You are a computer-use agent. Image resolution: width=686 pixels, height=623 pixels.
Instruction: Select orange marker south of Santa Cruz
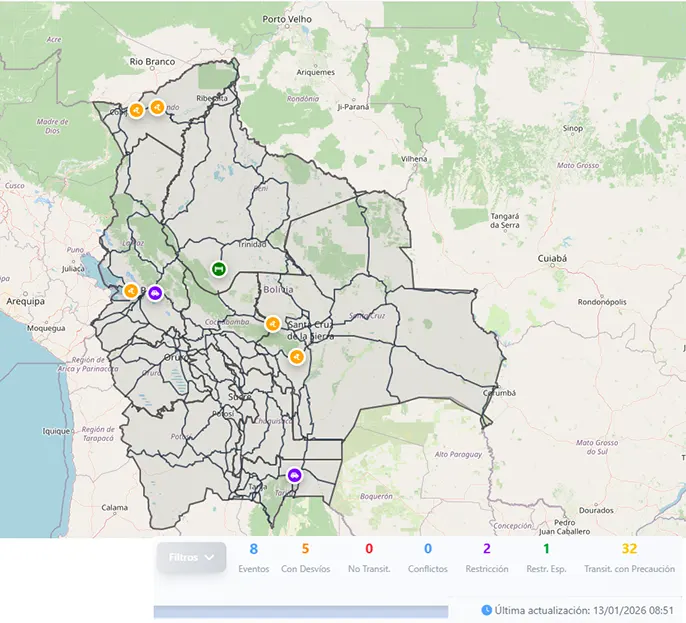pyautogui.click(x=296, y=356)
